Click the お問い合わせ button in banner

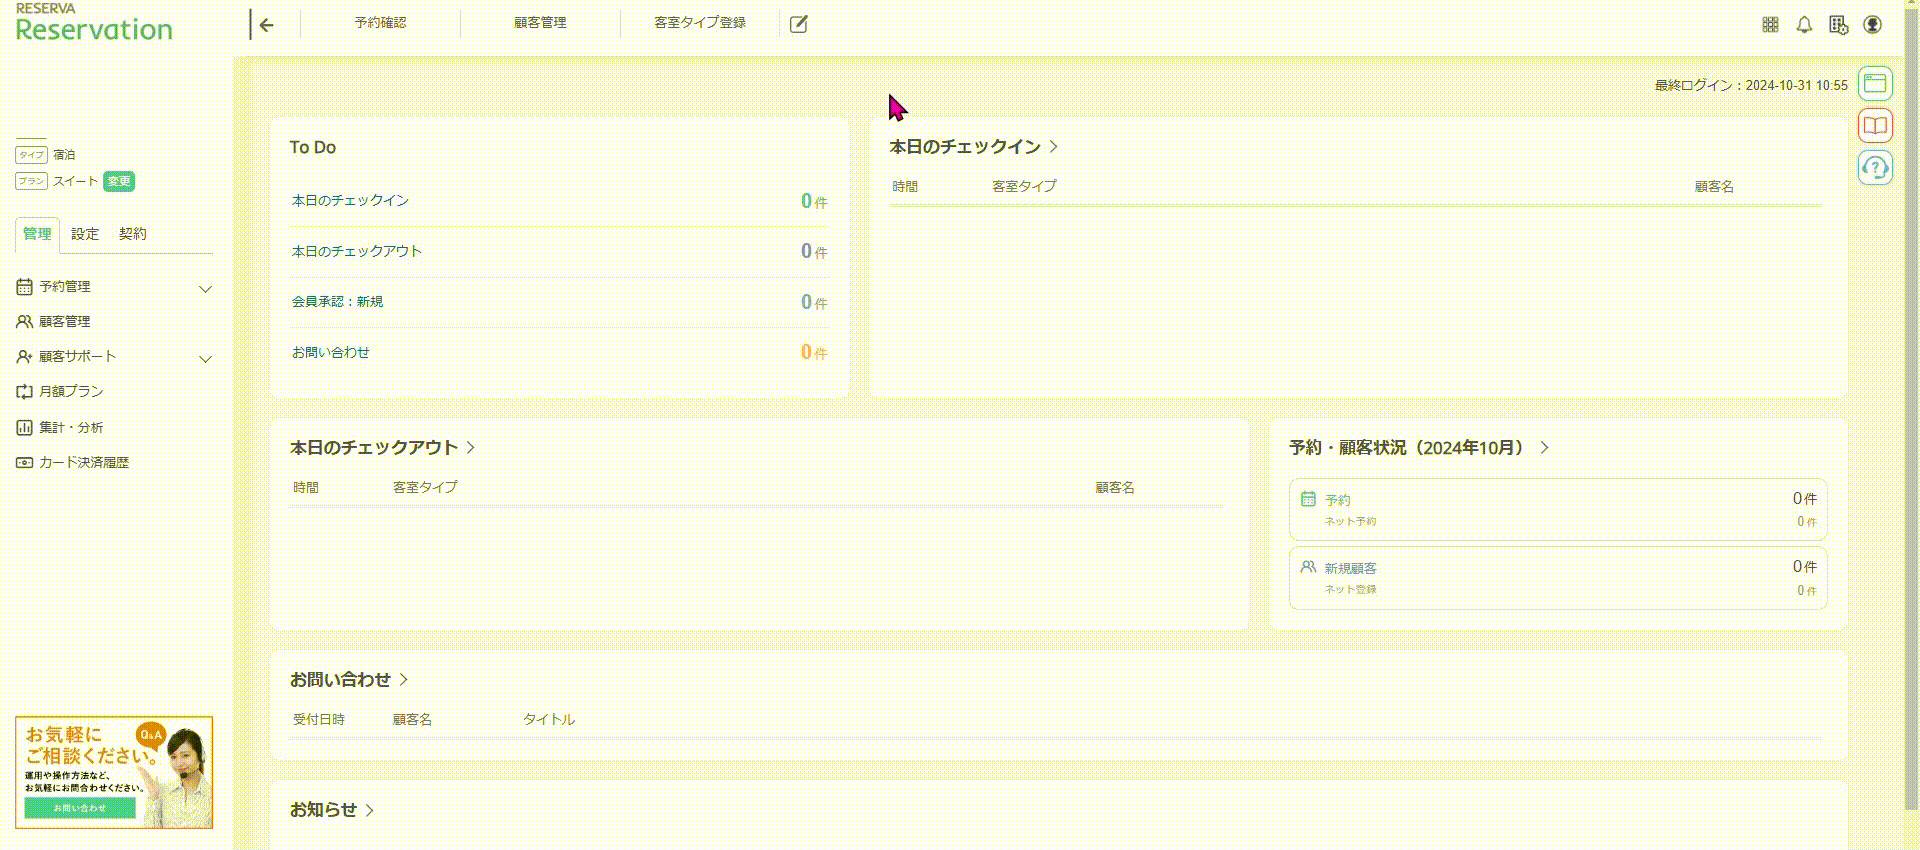[80, 808]
